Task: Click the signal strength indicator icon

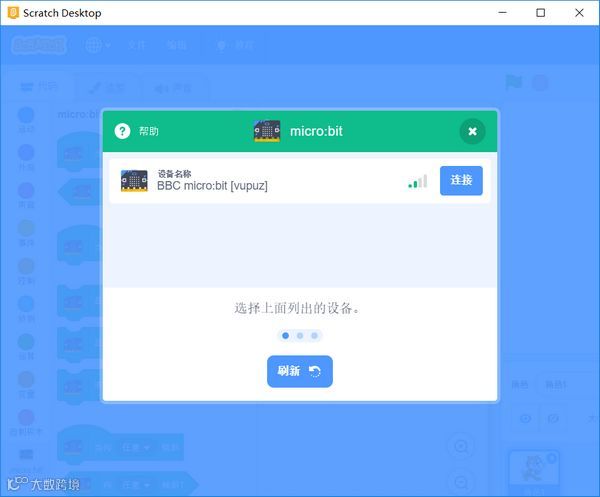Action: [x=418, y=181]
